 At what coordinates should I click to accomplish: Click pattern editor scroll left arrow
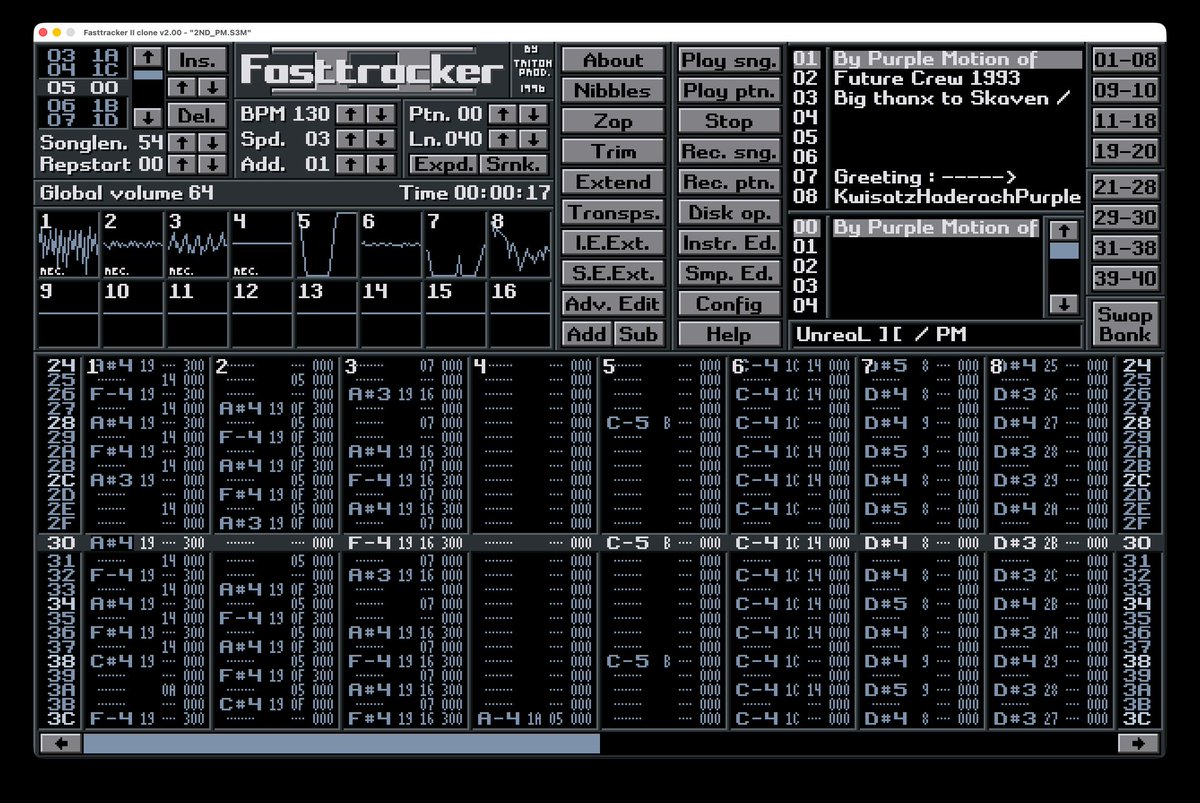(61, 743)
